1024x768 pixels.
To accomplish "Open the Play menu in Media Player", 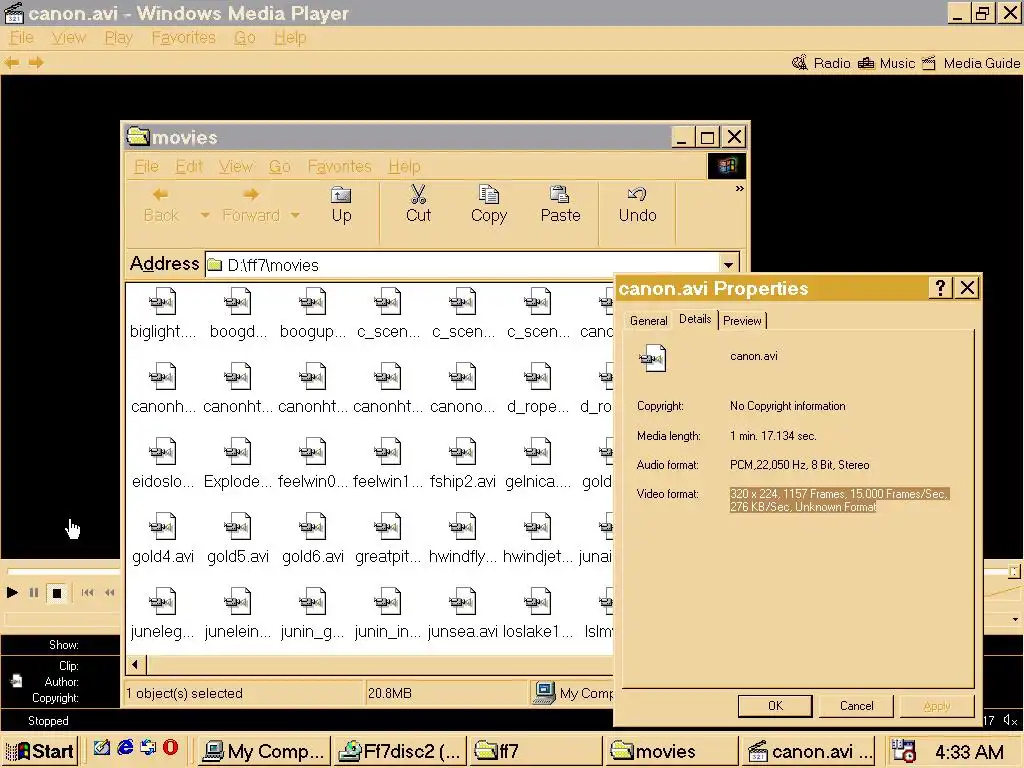I will (x=118, y=38).
